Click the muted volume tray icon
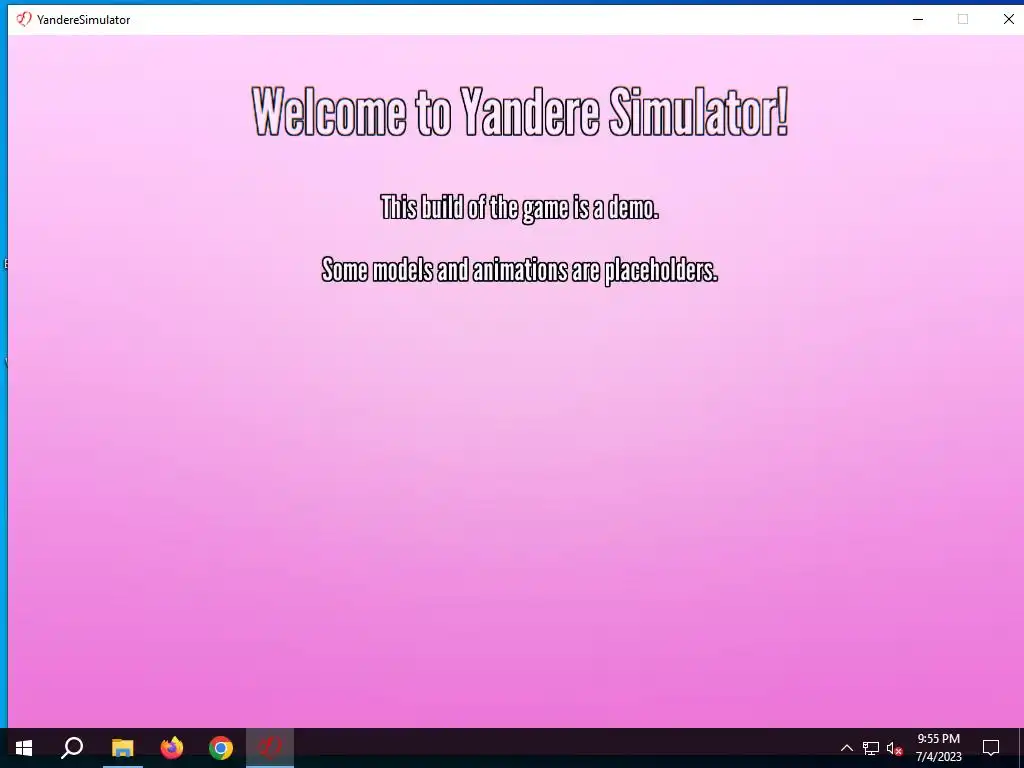 click(x=895, y=748)
